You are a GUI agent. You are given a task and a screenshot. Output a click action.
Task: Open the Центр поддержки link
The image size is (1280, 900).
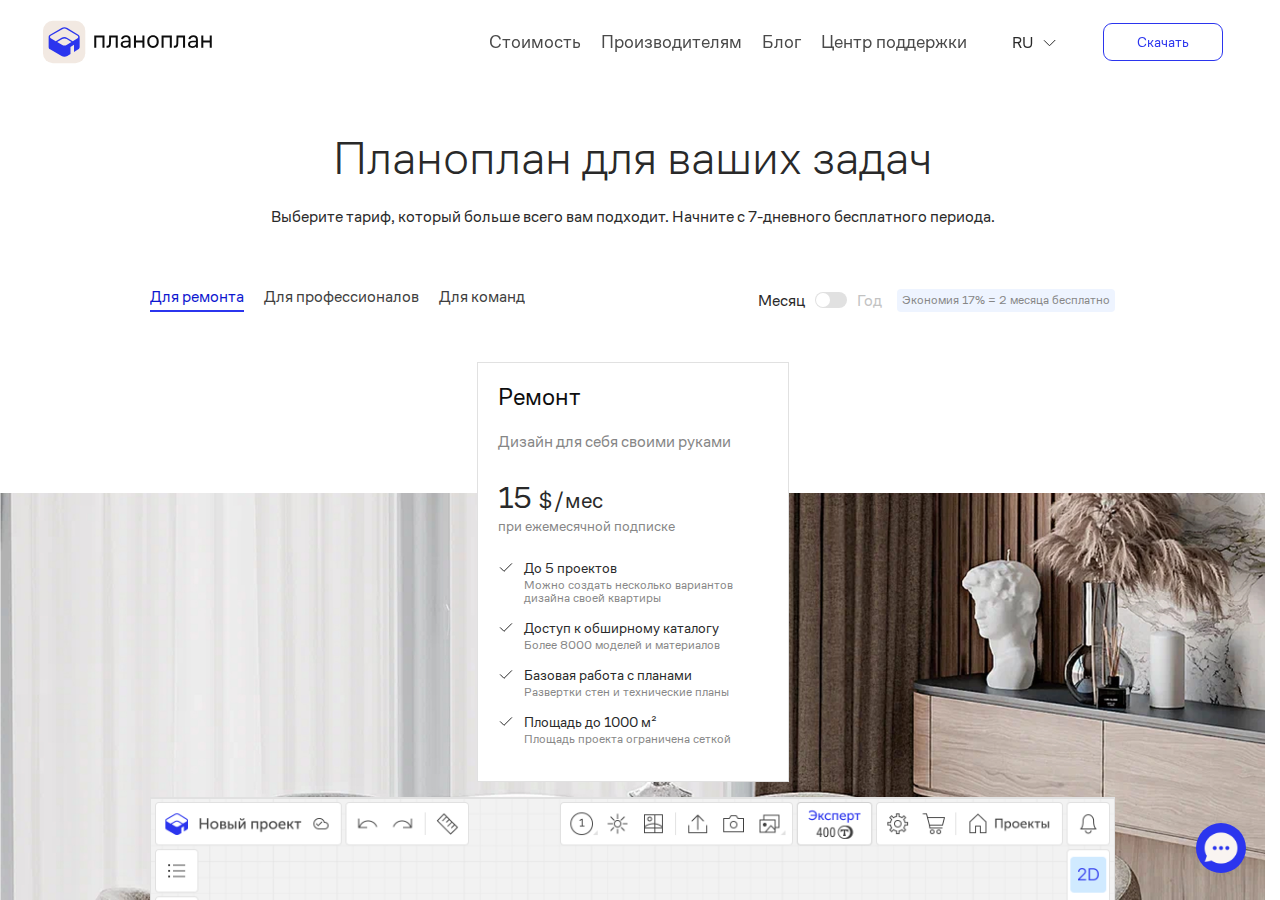coord(894,42)
